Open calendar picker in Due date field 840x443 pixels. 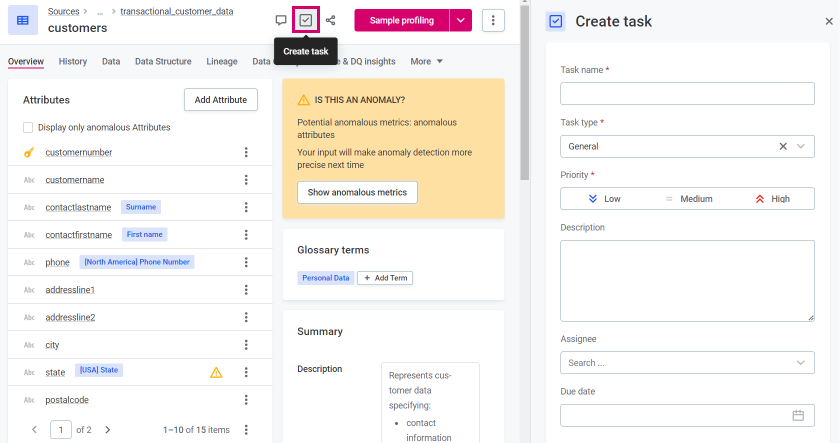pyautogui.click(x=798, y=415)
